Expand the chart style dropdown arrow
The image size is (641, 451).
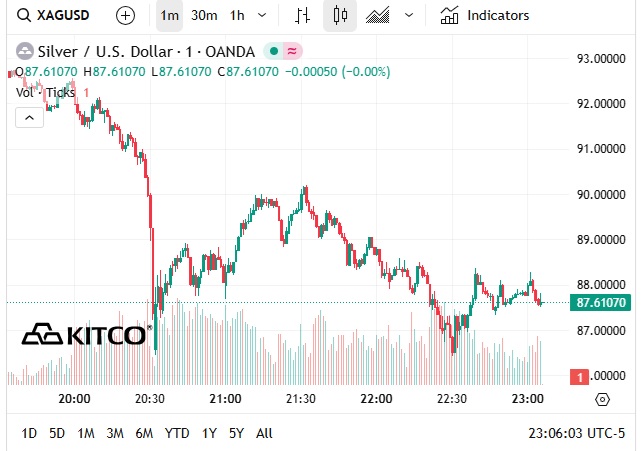(408, 16)
